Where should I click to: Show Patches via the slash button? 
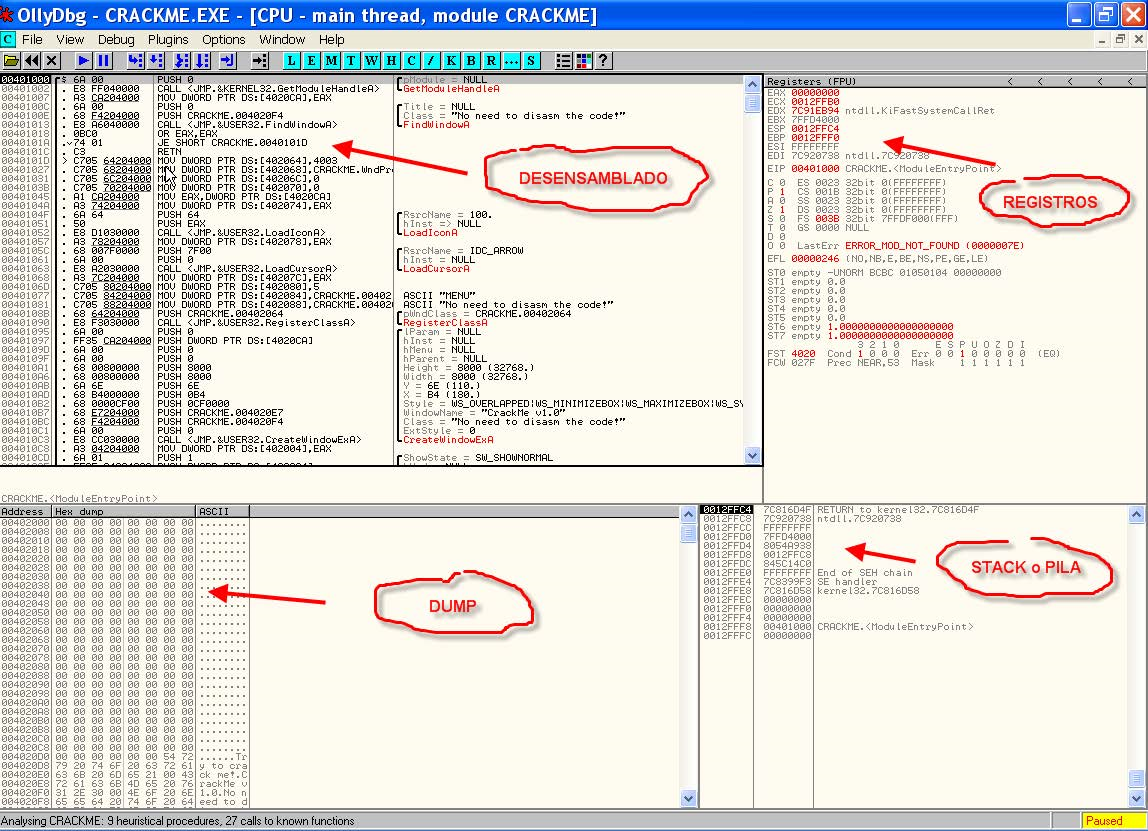pyautogui.click(x=431, y=61)
